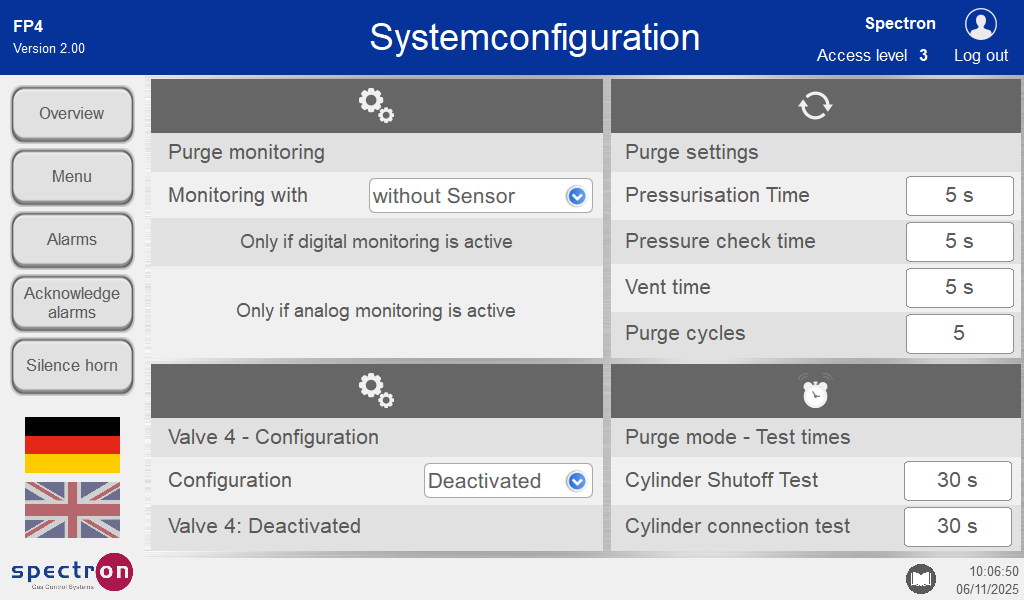The image size is (1024, 600).
Task: Open the Monitoring with dropdown
Action: [x=480, y=196]
